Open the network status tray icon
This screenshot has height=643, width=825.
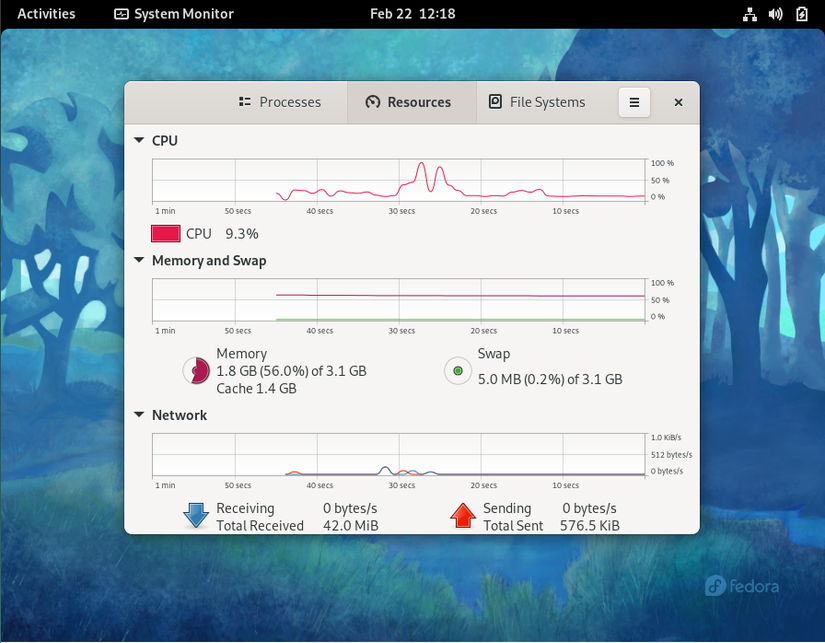[x=750, y=14]
